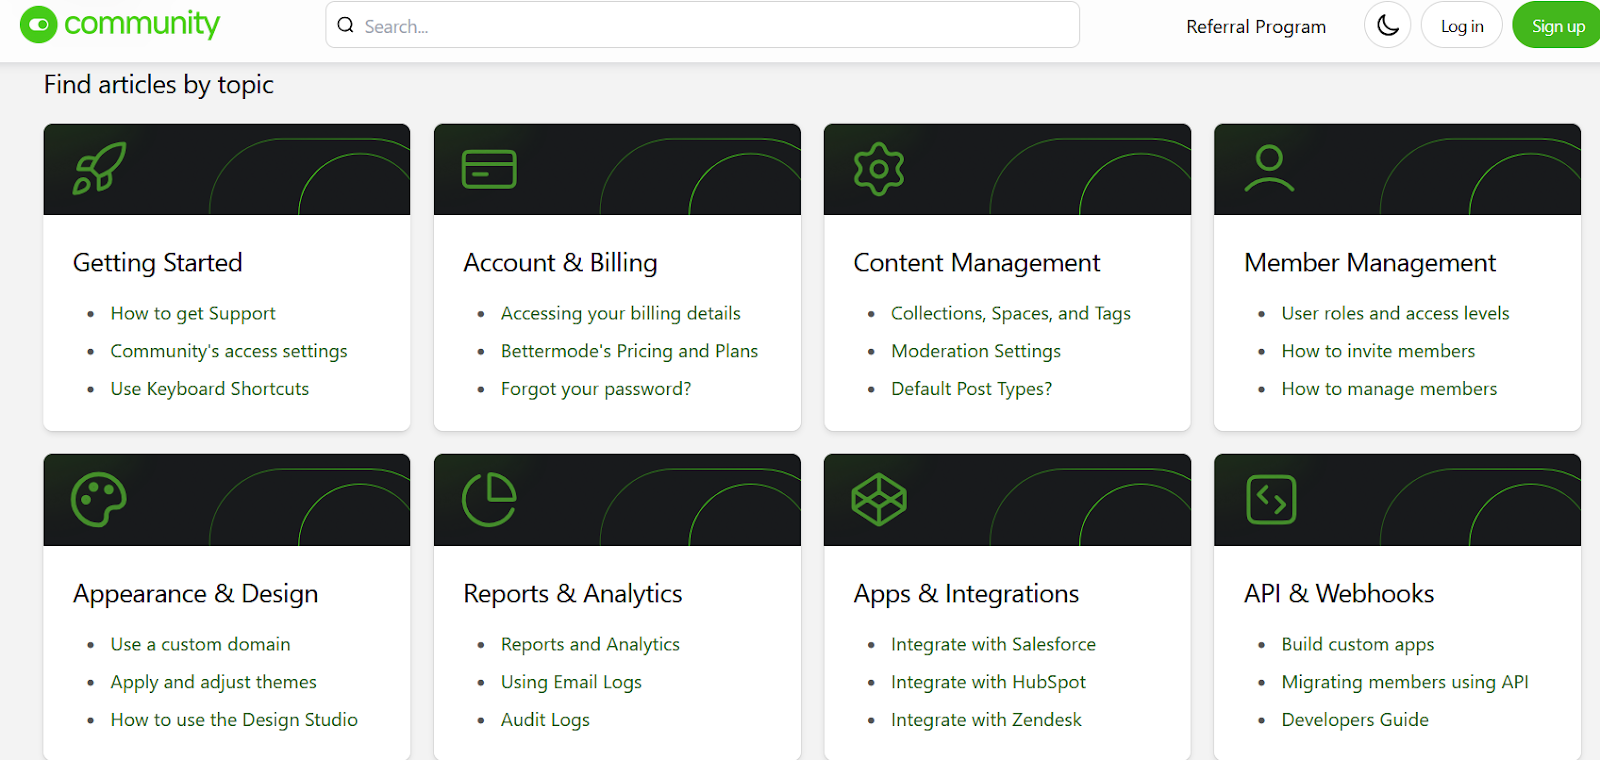This screenshot has height=760, width=1600.
Task: Click the community logo icon
Action: (39, 25)
